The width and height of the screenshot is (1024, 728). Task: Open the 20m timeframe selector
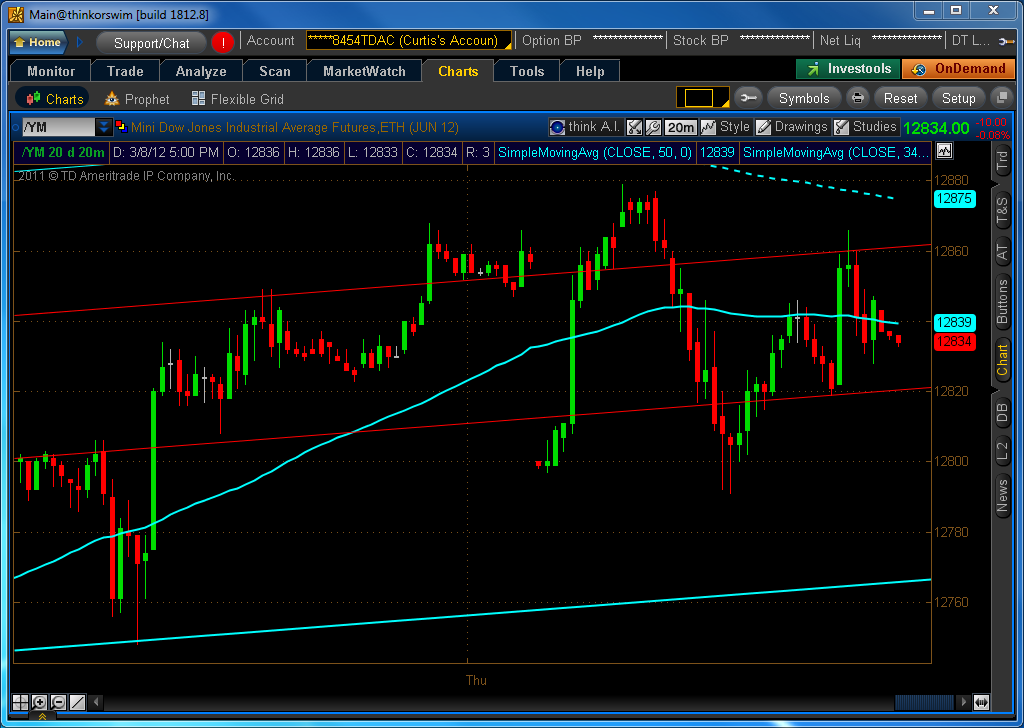pyautogui.click(x=680, y=127)
